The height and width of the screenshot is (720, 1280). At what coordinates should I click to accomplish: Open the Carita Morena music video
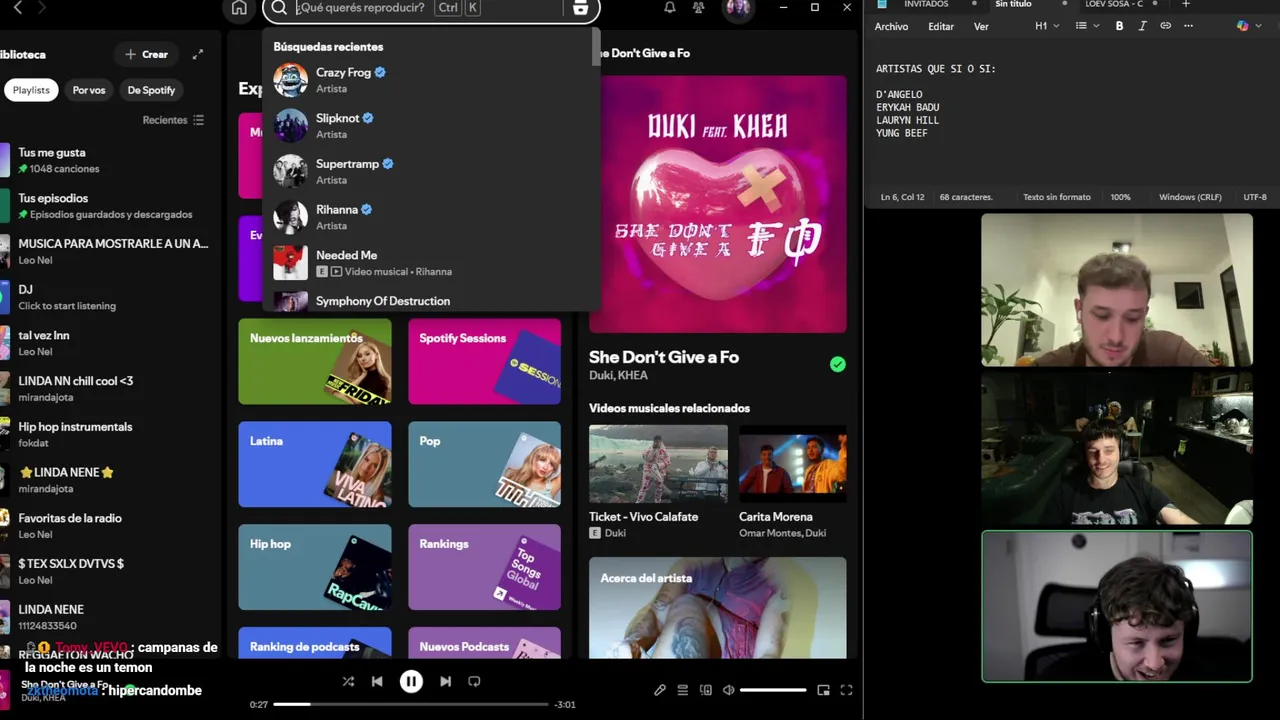(792, 482)
